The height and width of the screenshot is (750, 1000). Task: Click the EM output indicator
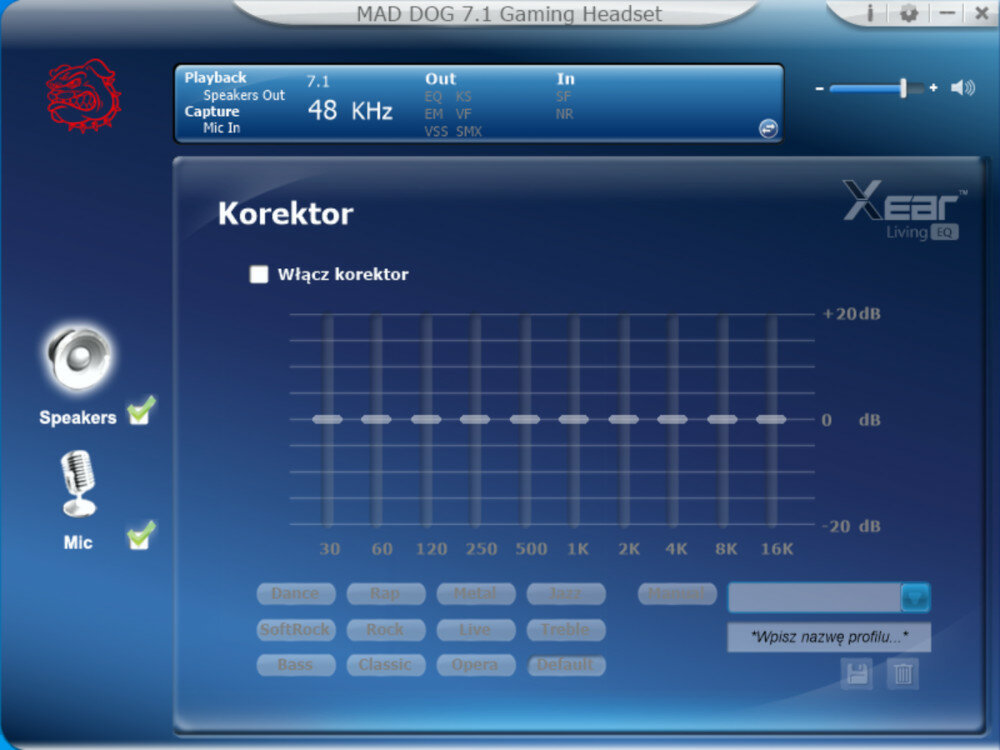[434, 114]
